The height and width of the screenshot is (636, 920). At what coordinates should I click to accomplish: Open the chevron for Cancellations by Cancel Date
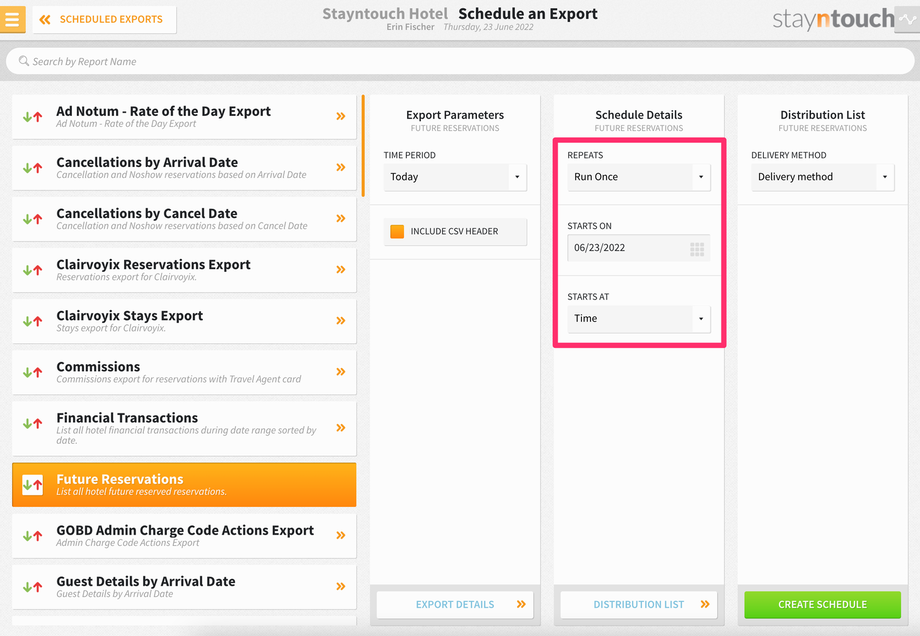click(x=340, y=218)
